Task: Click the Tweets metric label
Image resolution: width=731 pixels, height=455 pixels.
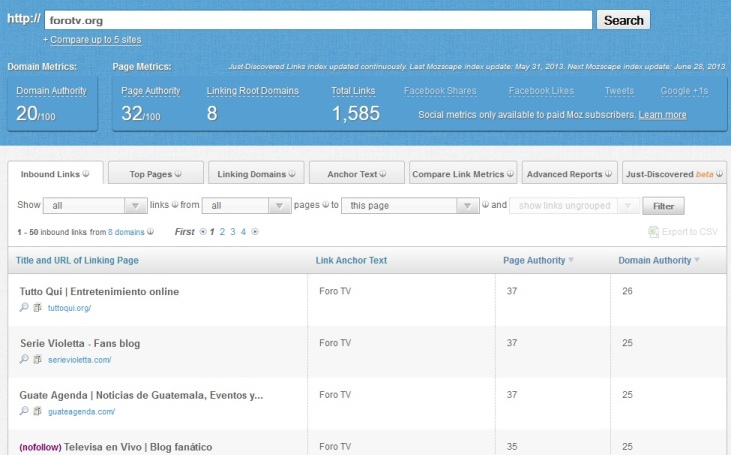Action: point(619,91)
